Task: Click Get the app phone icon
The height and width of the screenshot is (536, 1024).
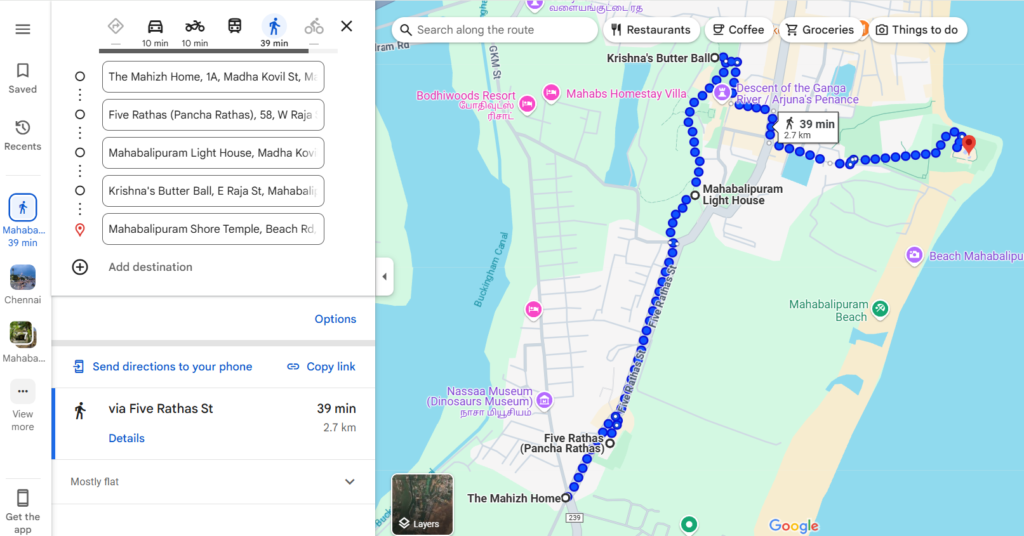Action: point(23,498)
